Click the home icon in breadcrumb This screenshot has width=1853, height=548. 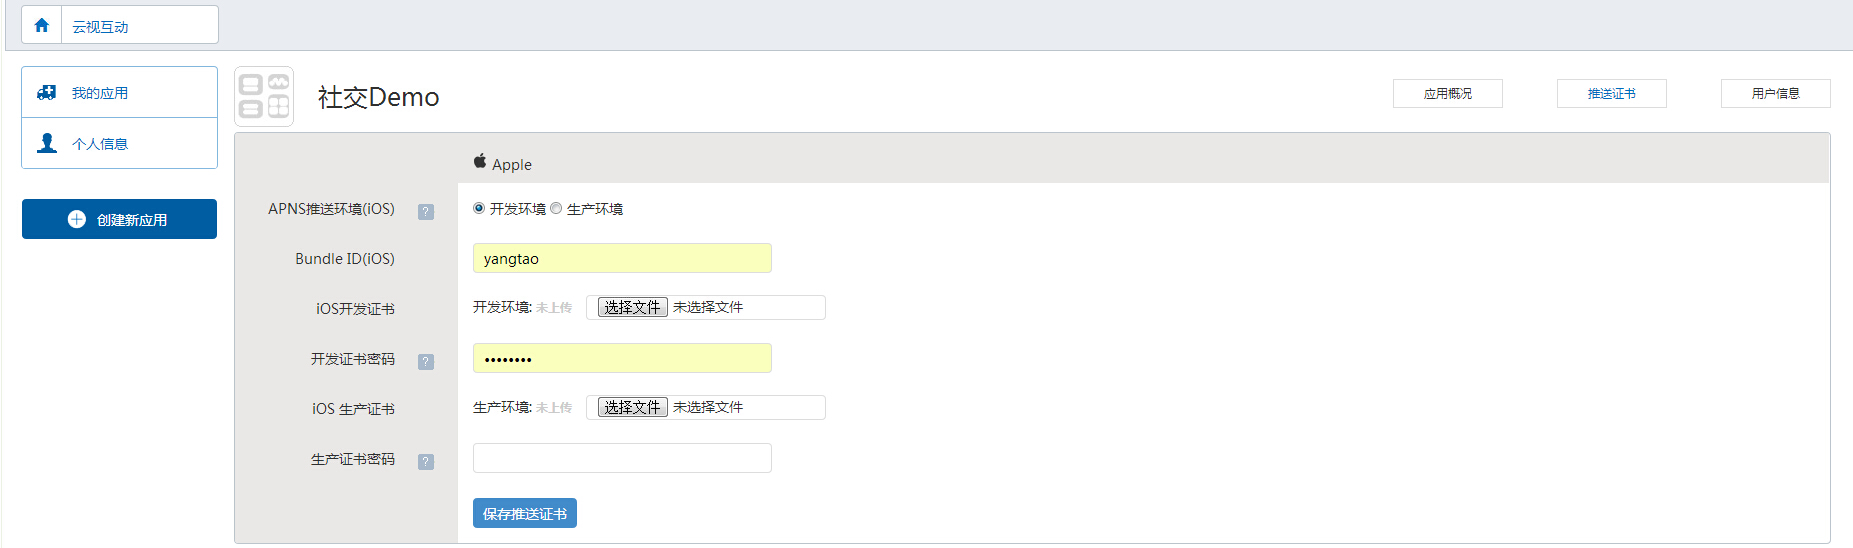[41, 25]
